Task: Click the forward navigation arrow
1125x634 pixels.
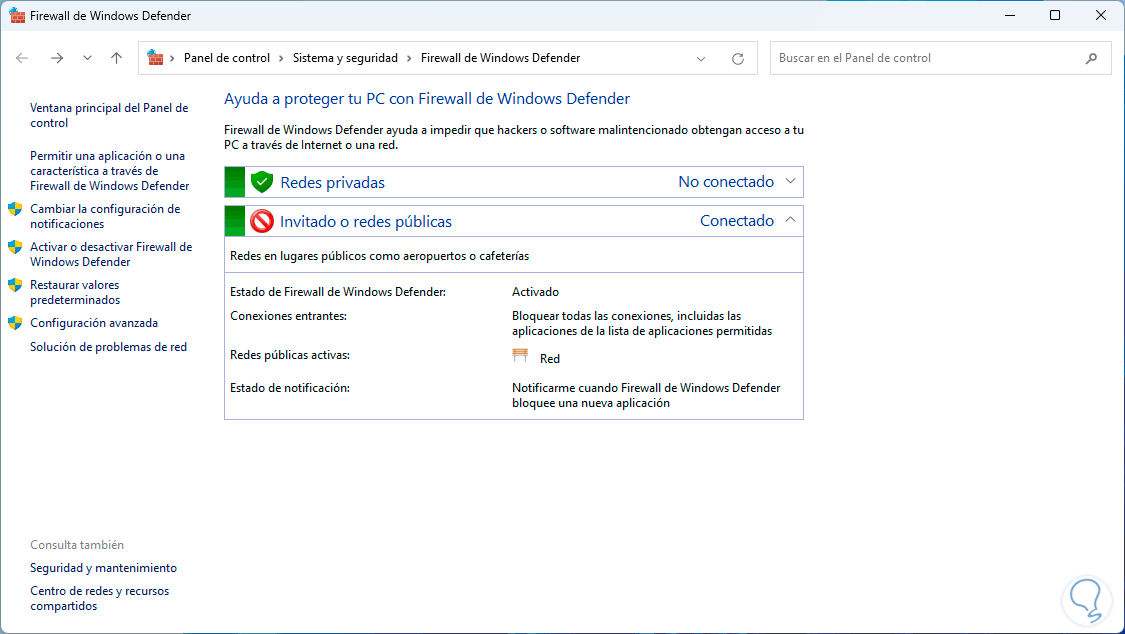Action: click(x=57, y=58)
